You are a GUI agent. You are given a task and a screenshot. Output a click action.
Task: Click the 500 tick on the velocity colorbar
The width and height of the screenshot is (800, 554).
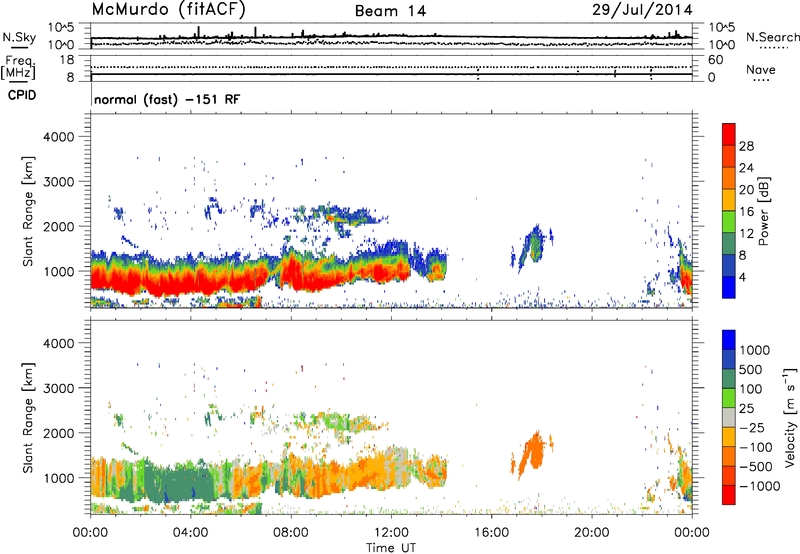751,369
